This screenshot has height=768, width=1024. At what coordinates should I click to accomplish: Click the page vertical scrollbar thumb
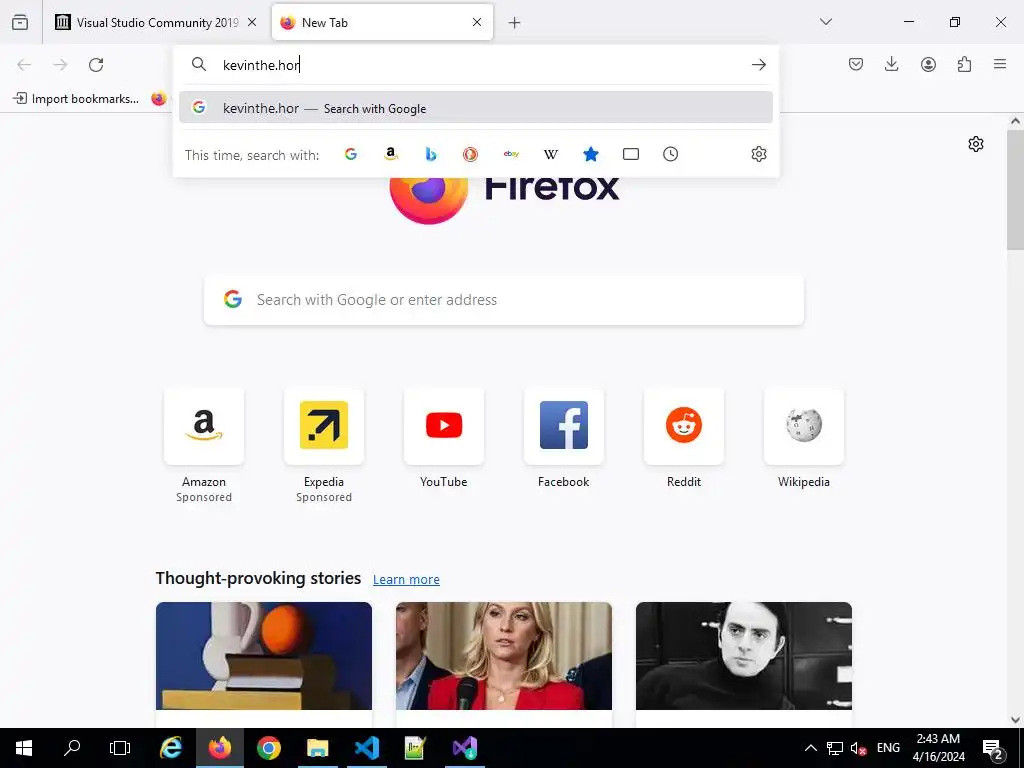pyautogui.click(x=1015, y=189)
